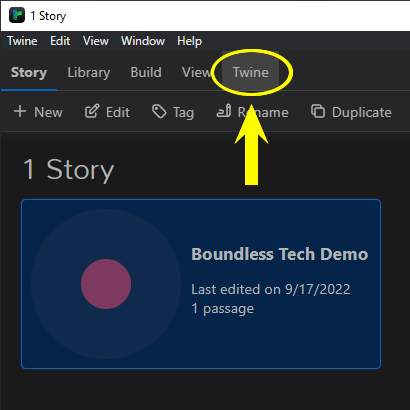Click the large 1 Story heading

(x=69, y=169)
